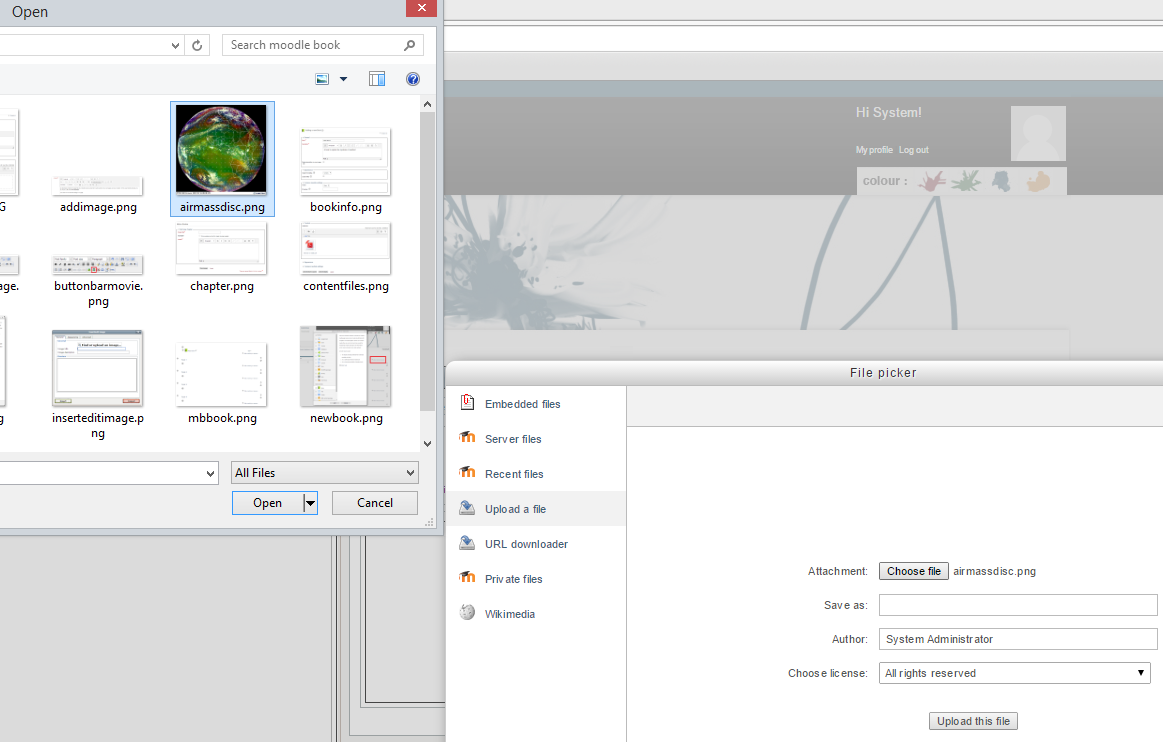Click the Author input field
The height and width of the screenshot is (742, 1163).
[x=1018, y=639]
